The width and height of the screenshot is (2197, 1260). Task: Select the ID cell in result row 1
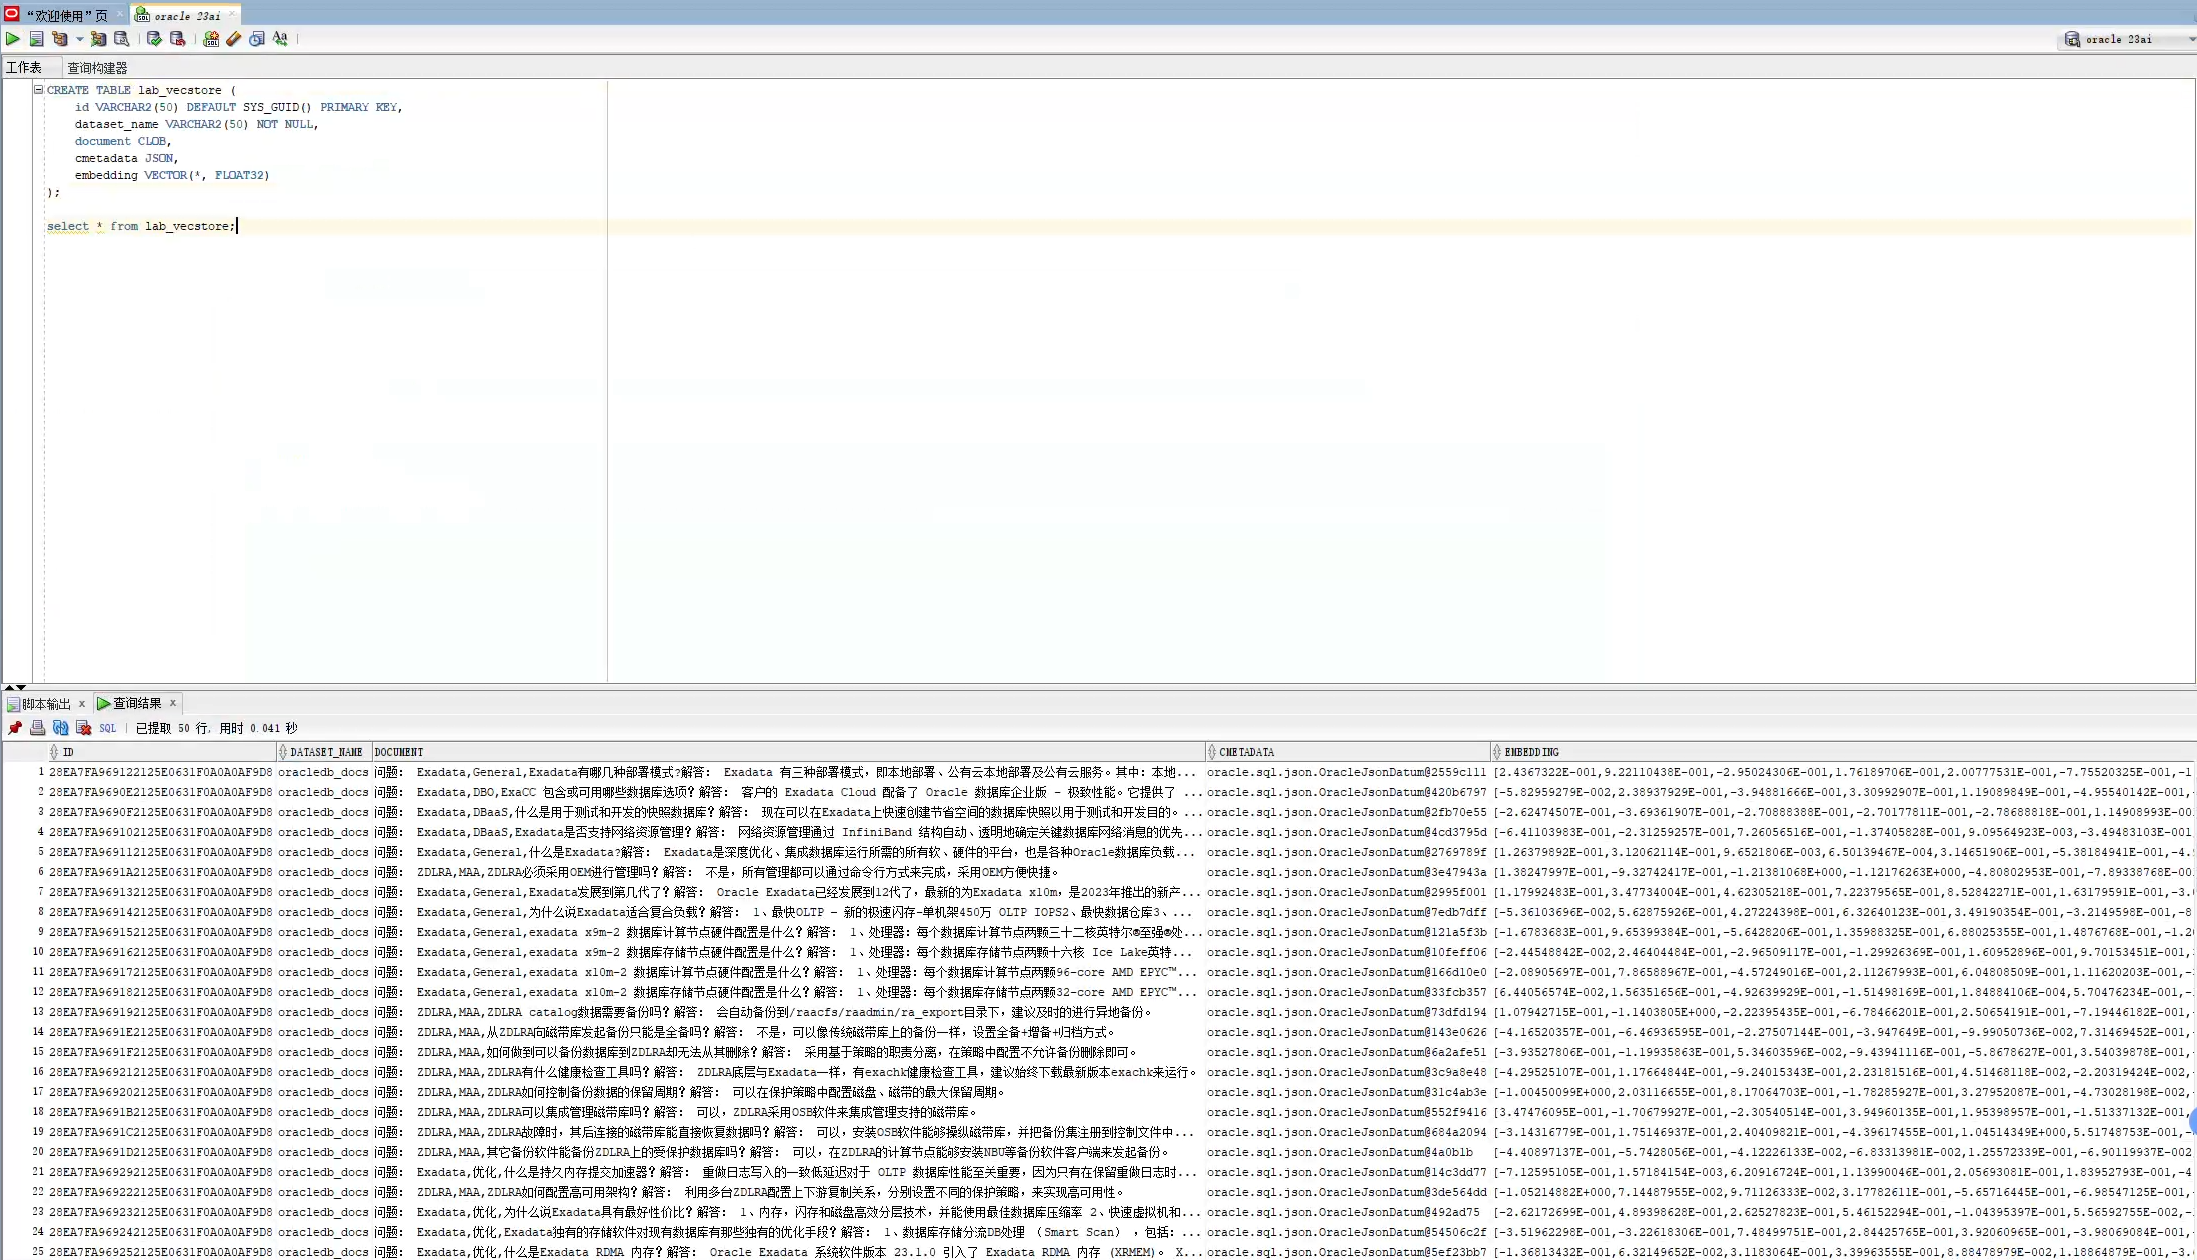tap(161, 772)
